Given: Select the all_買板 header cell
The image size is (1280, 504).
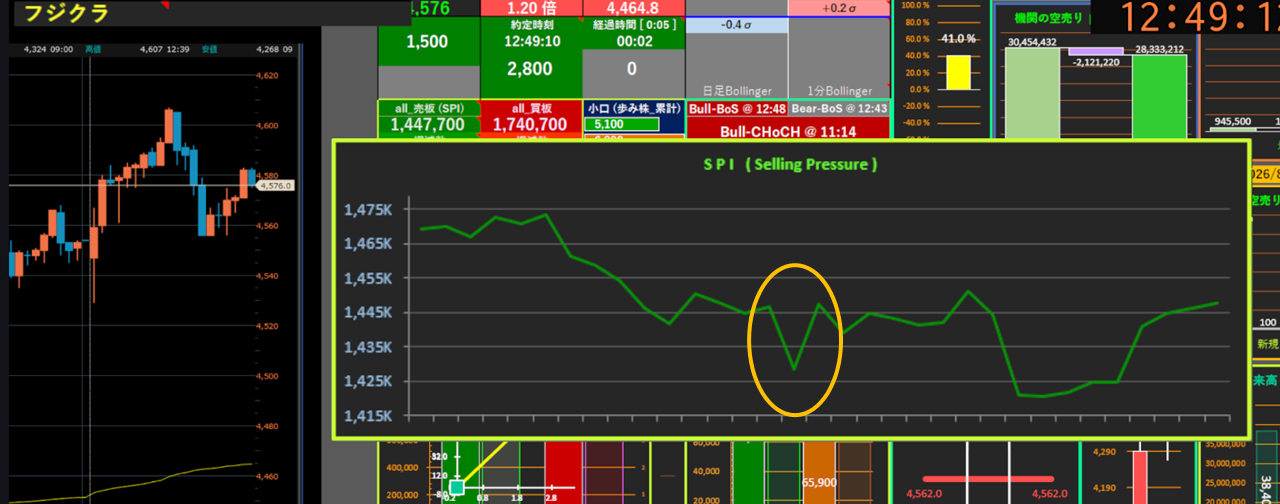Looking at the screenshot, I should click(531, 108).
